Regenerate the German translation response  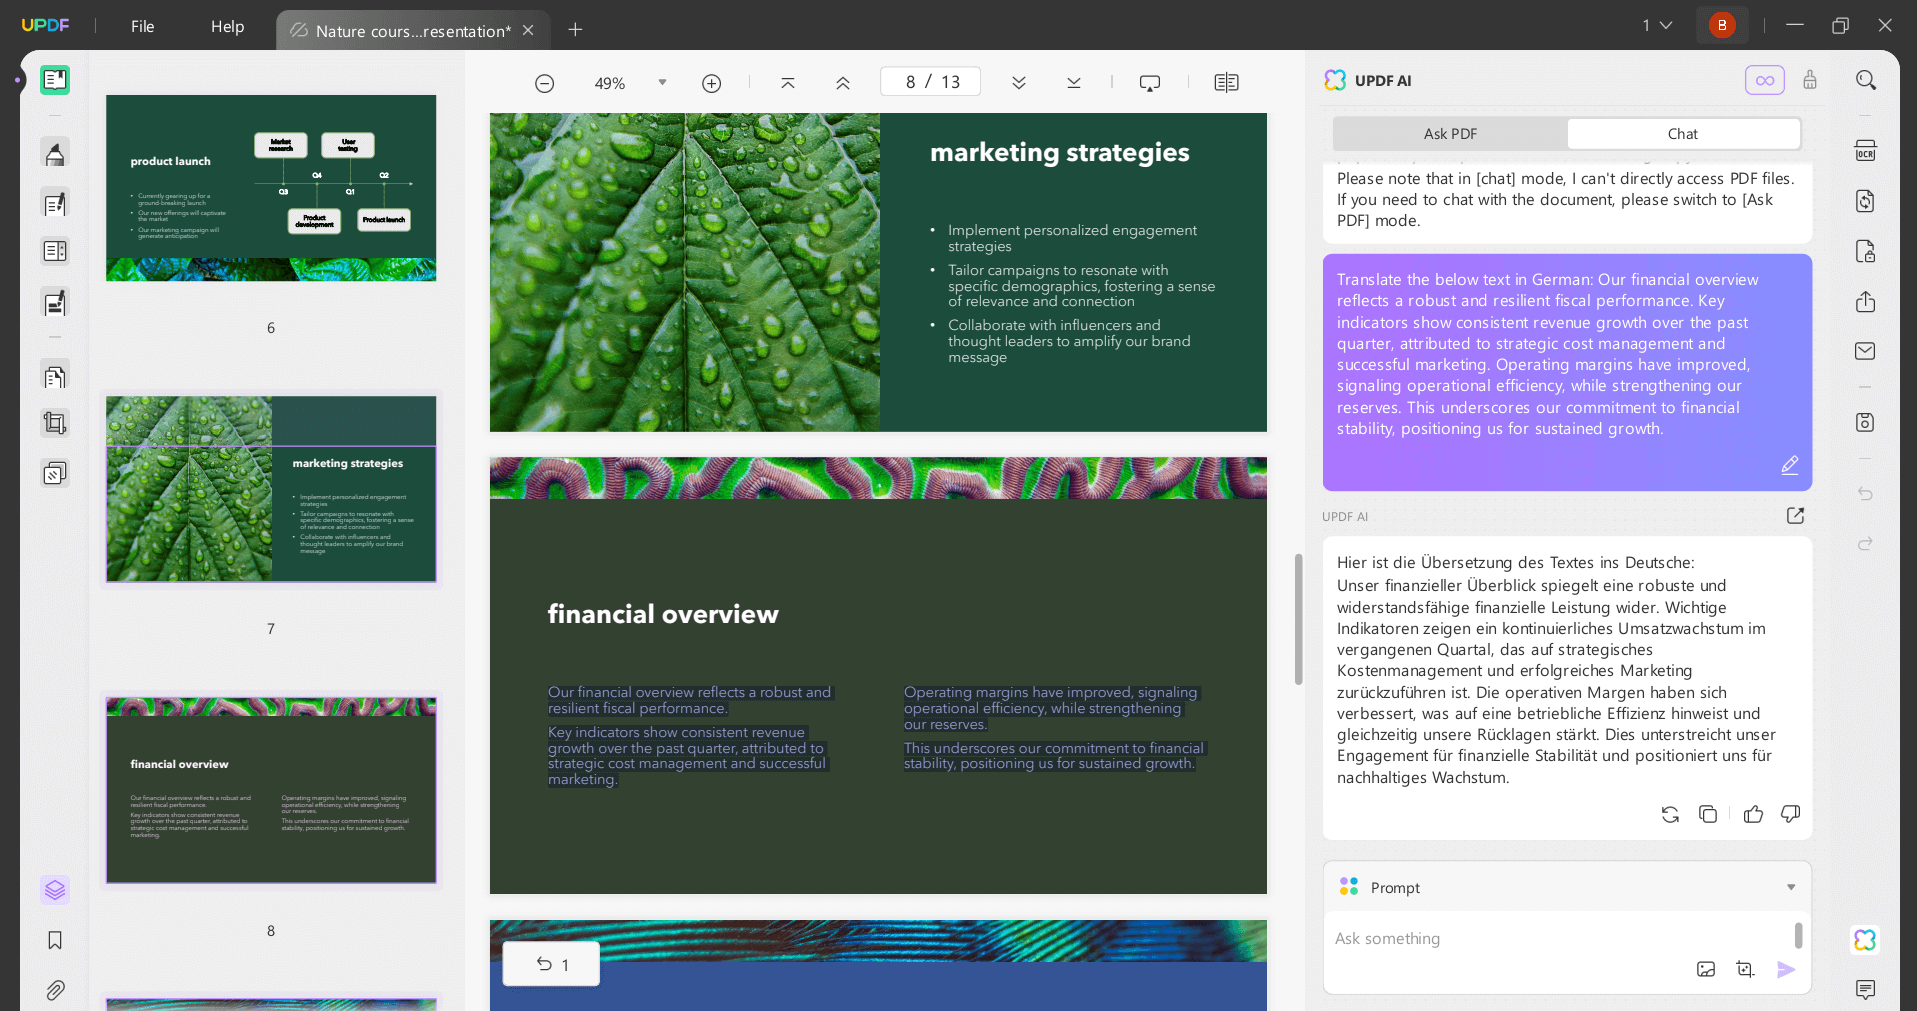[x=1670, y=814]
